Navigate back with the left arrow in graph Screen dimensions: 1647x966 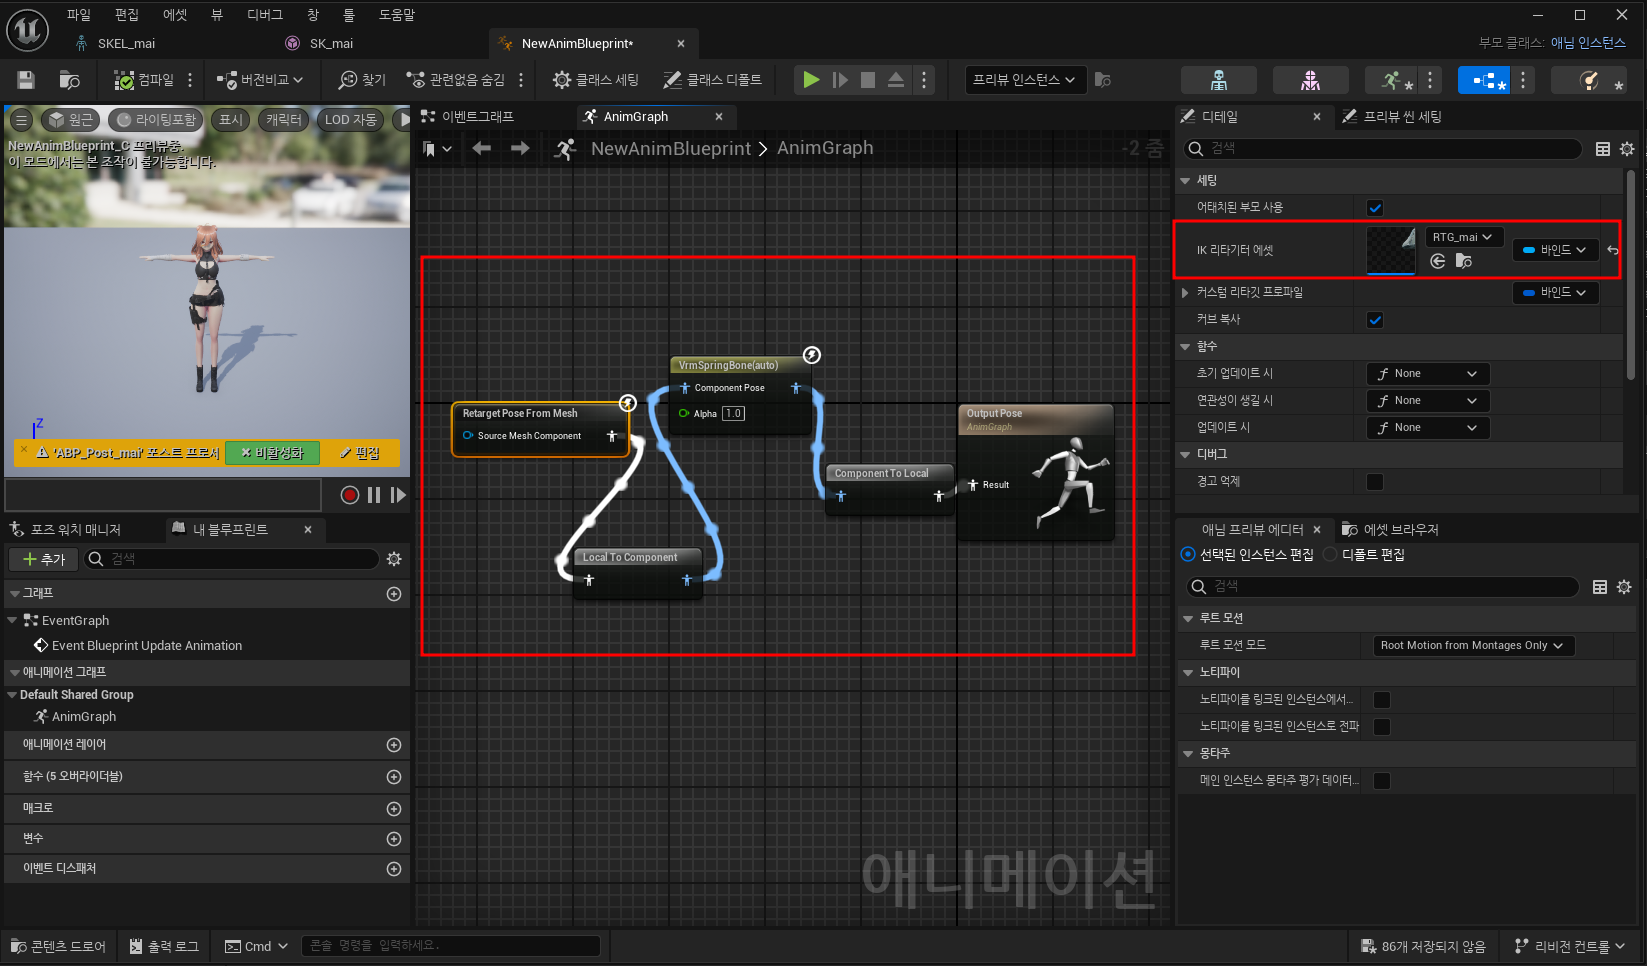(x=482, y=149)
